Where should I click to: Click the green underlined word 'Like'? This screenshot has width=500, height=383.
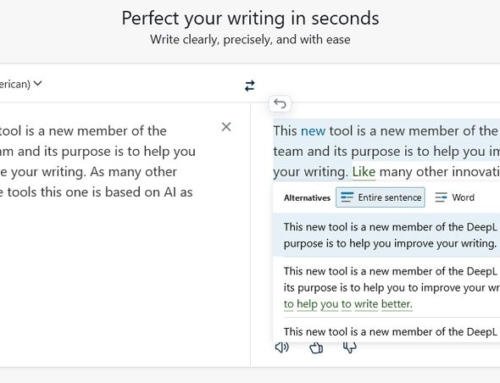(364, 172)
